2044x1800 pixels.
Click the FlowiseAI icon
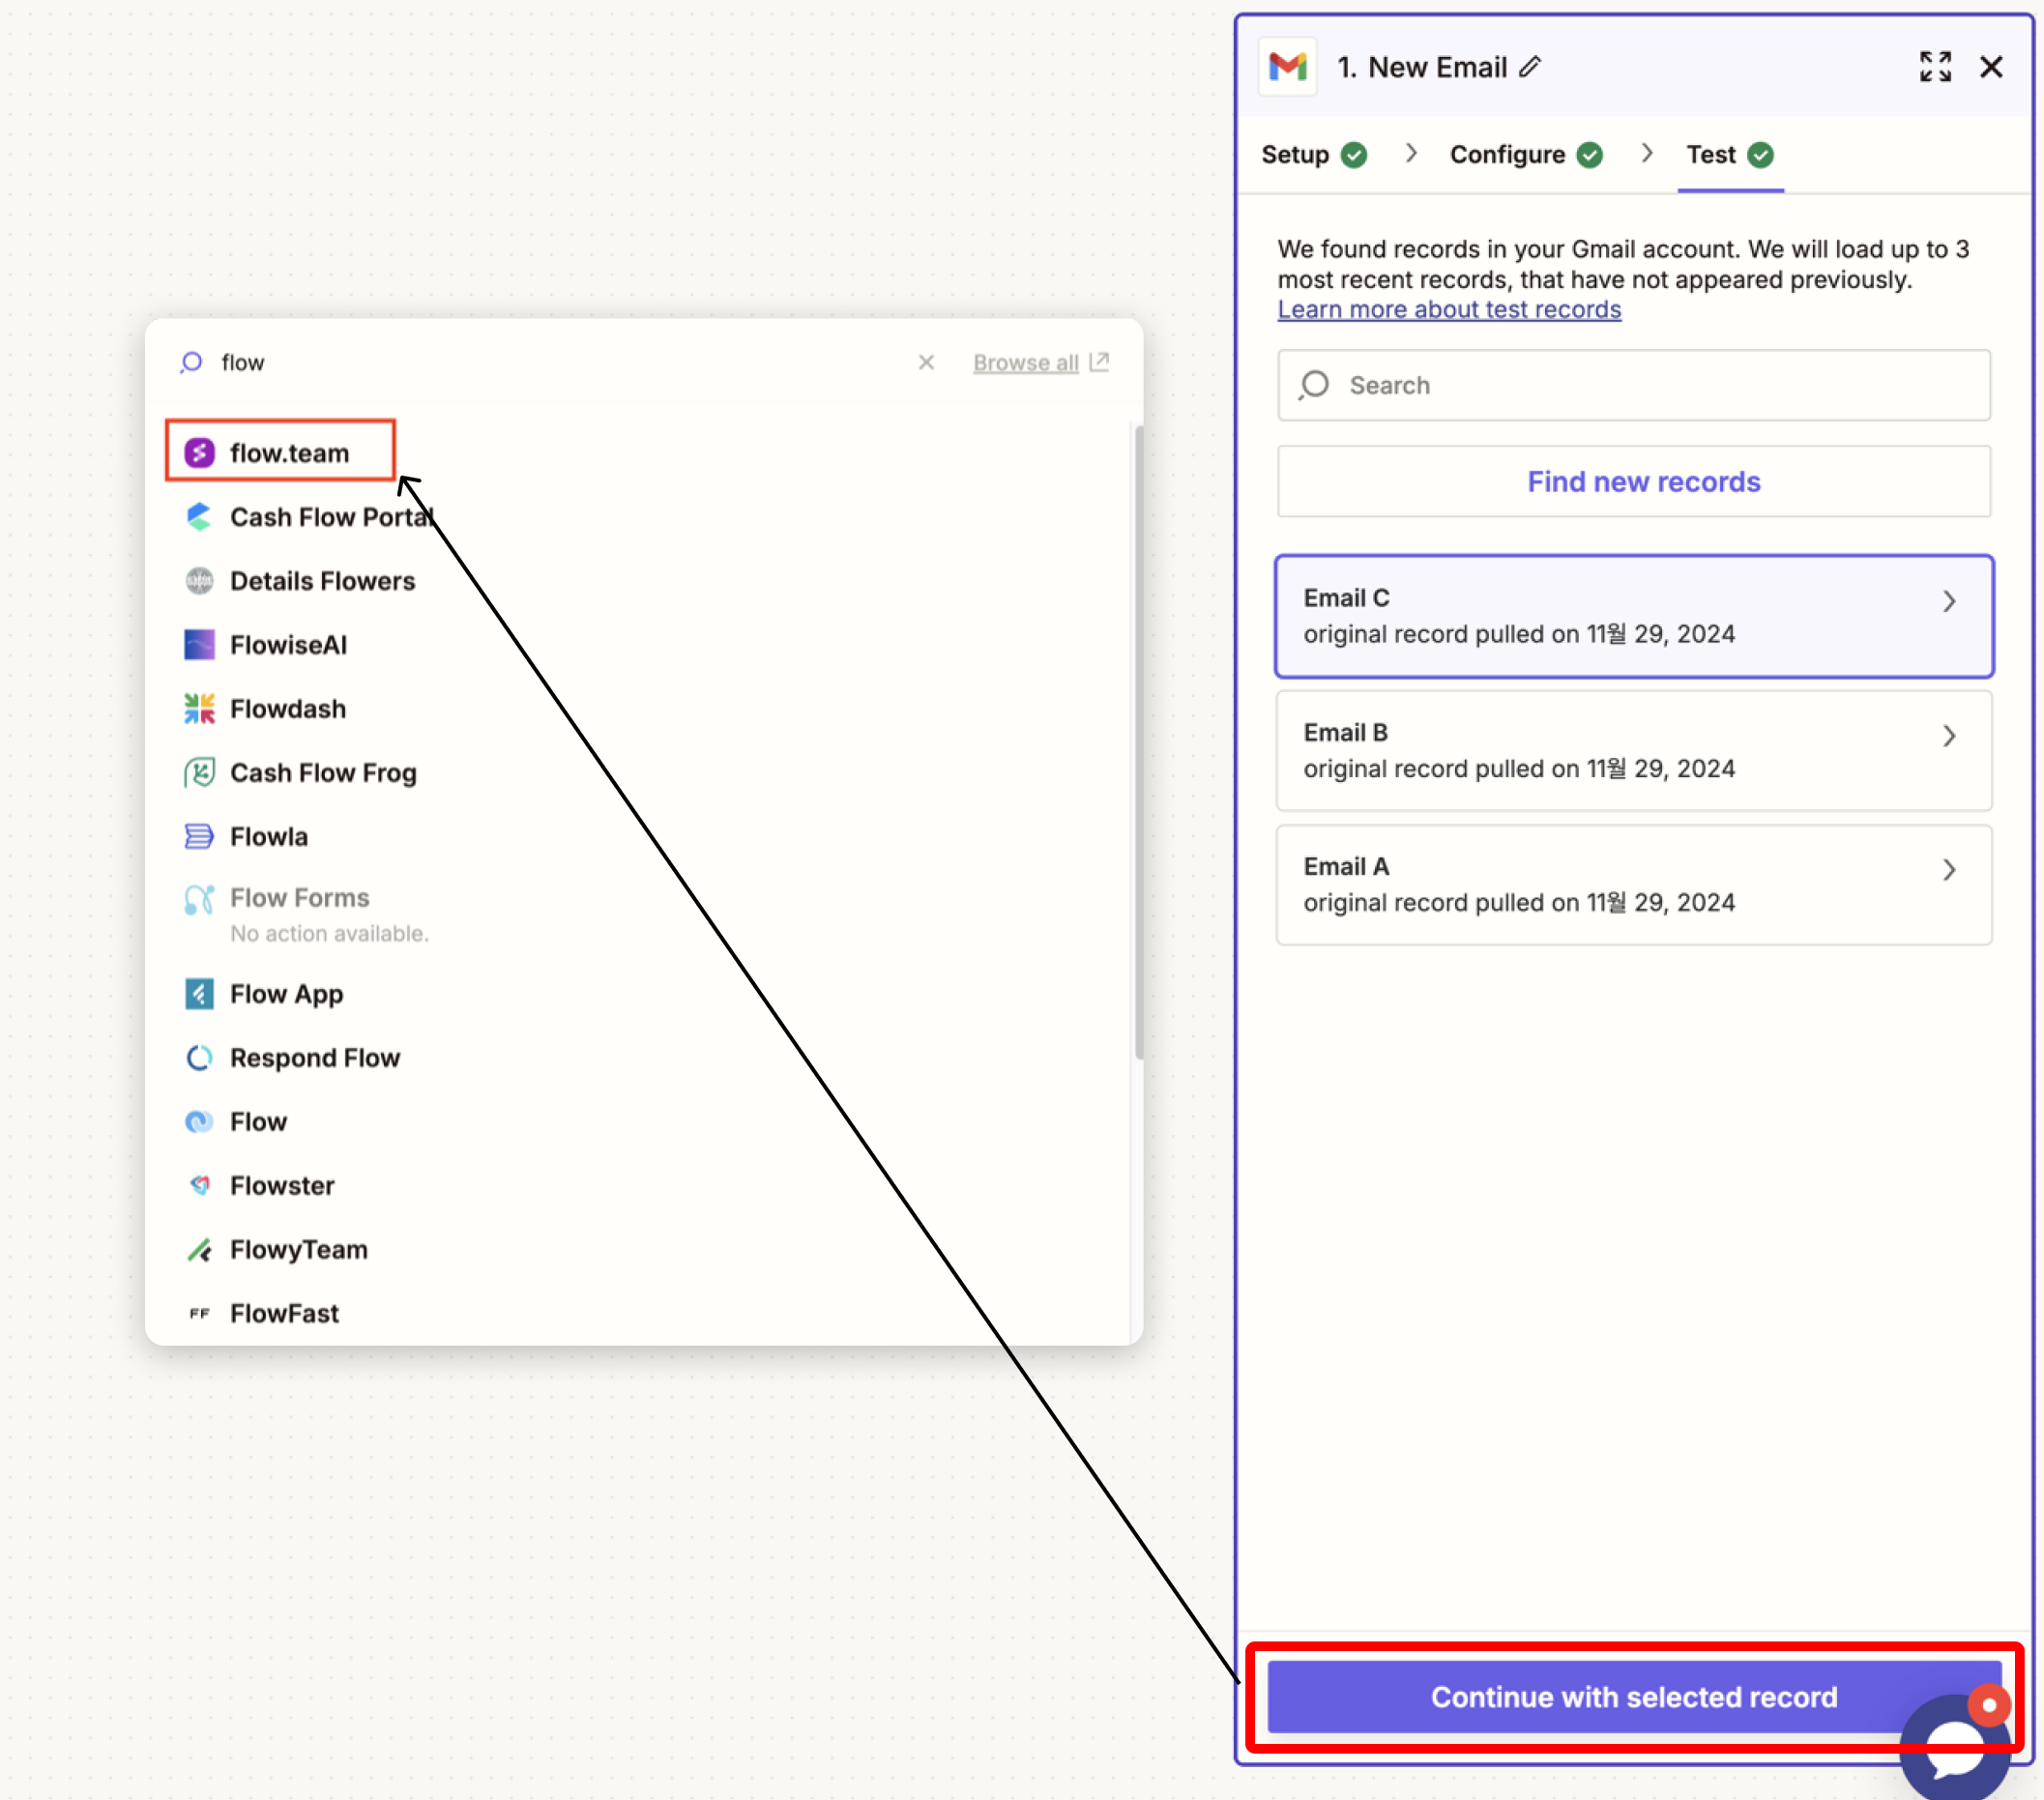coord(199,645)
